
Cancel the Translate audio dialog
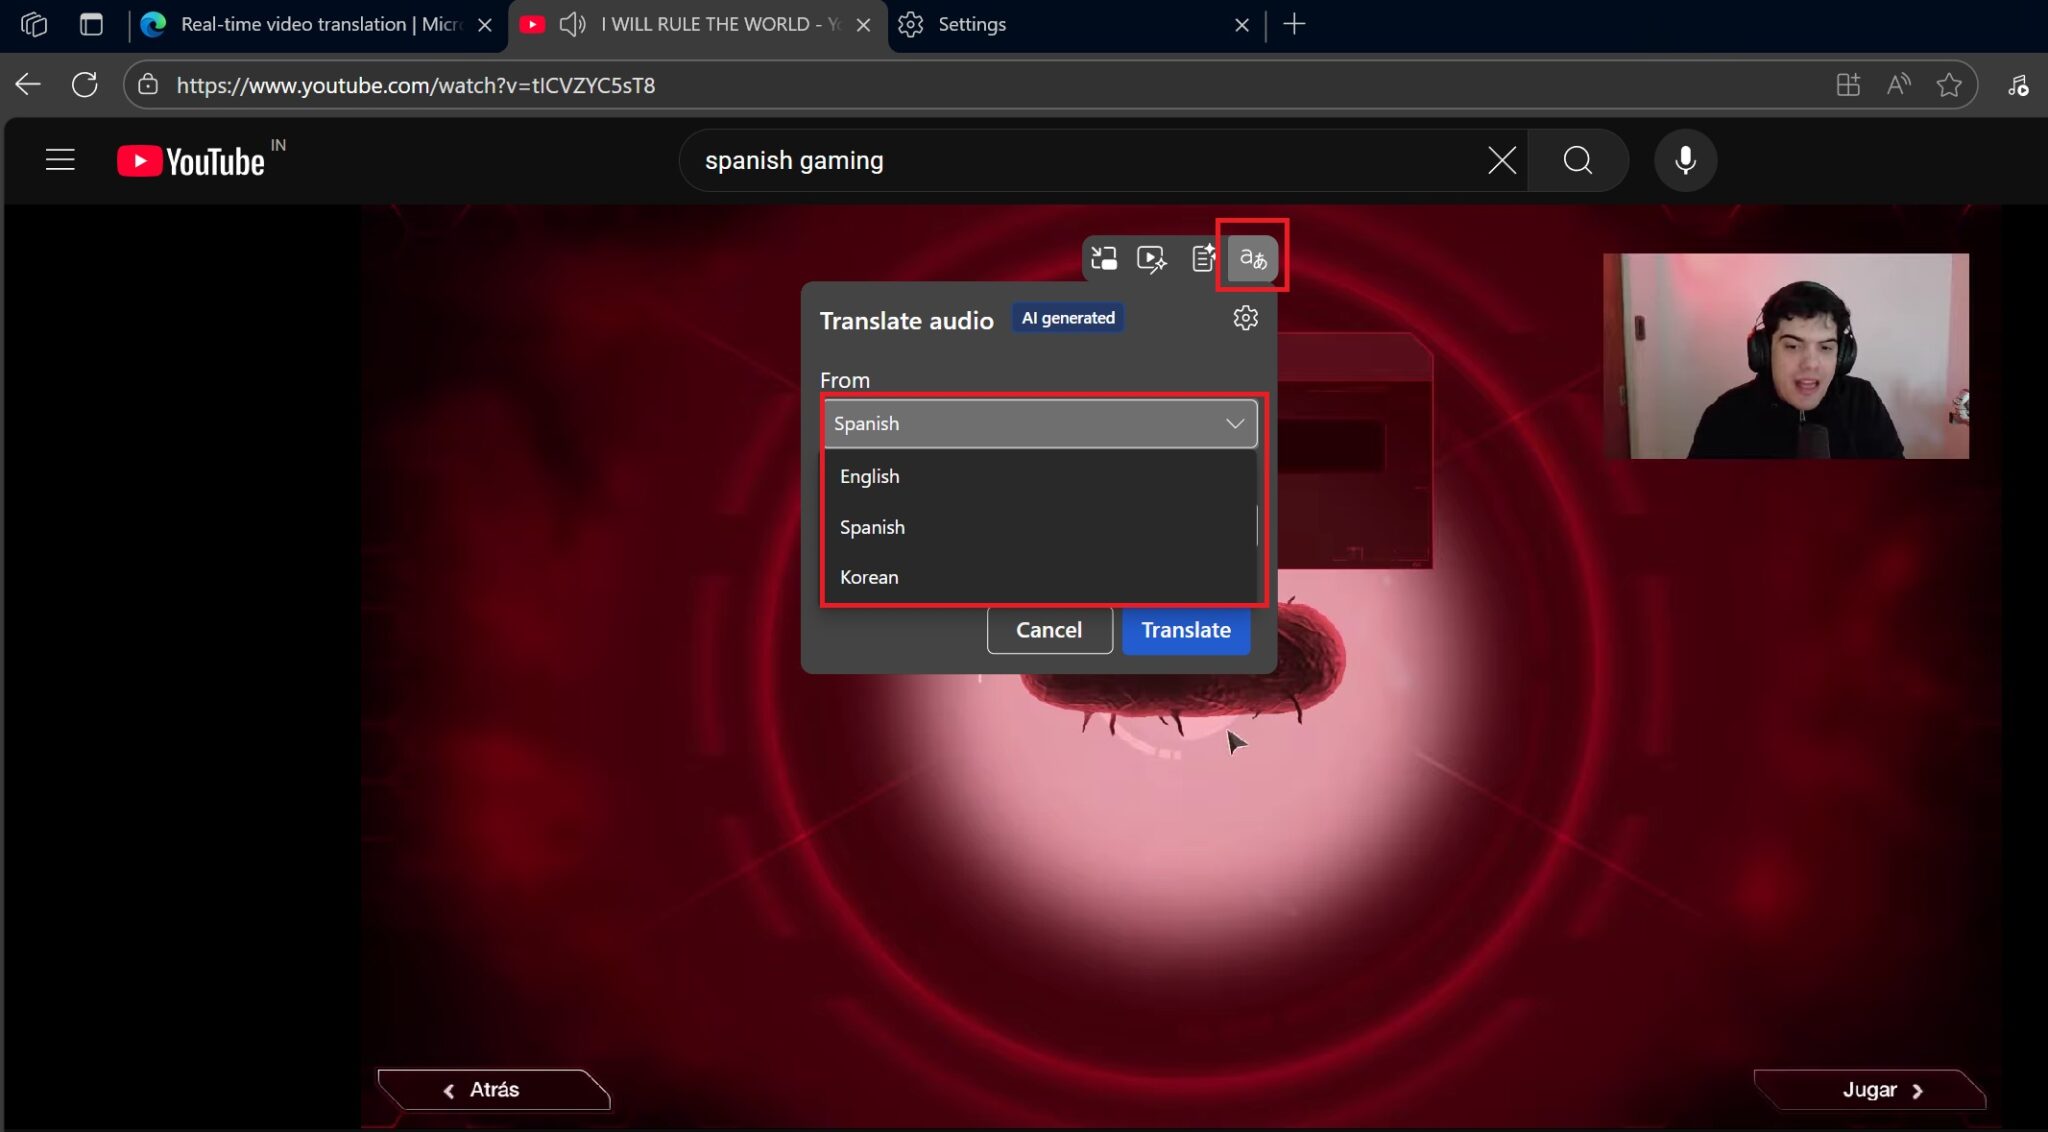tap(1048, 630)
